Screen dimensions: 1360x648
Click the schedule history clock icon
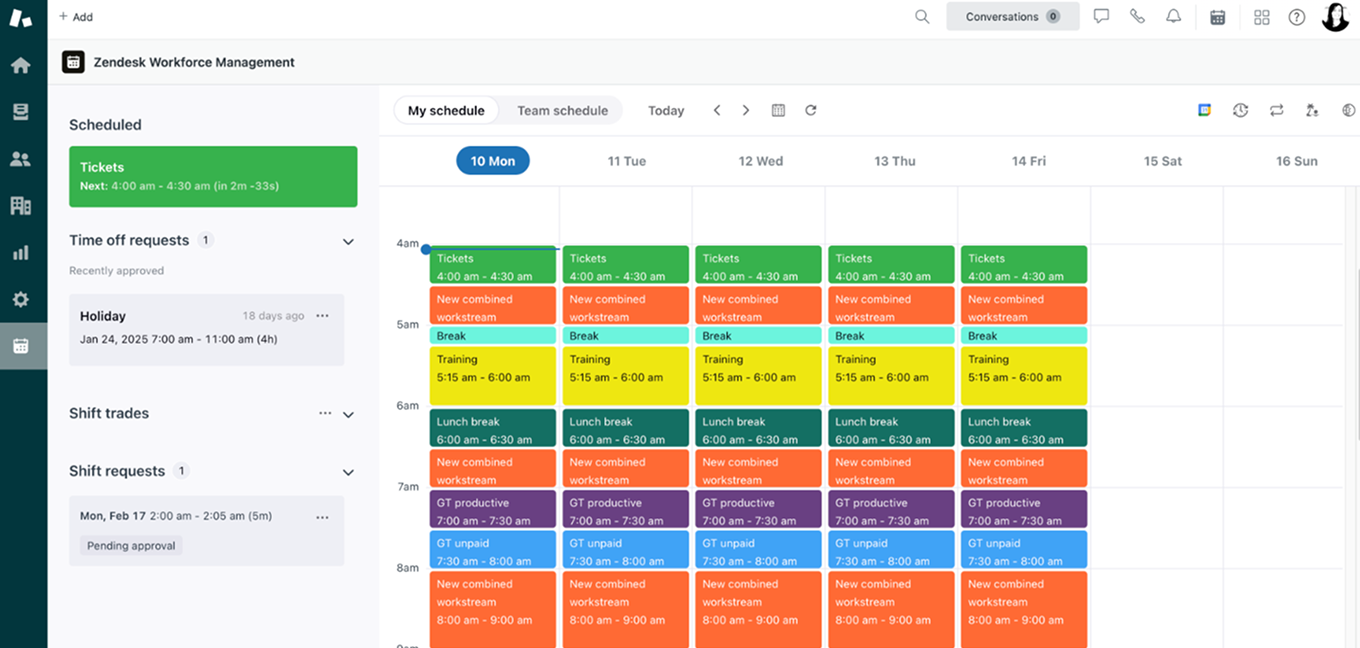click(1240, 110)
